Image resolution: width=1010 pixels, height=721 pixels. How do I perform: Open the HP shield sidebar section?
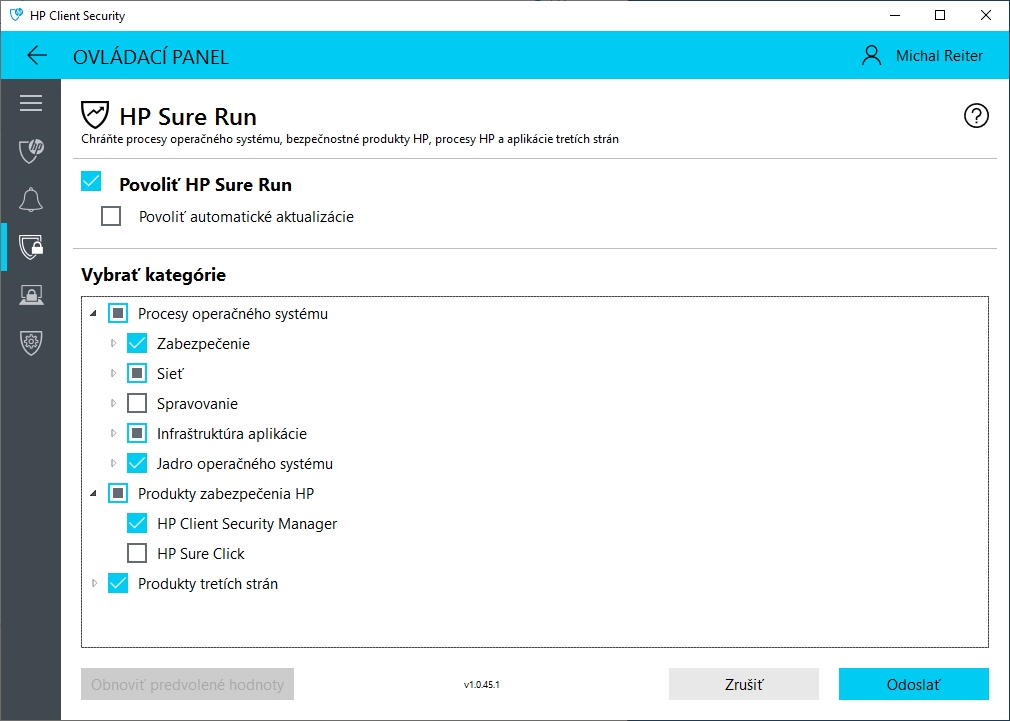pos(31,151)
